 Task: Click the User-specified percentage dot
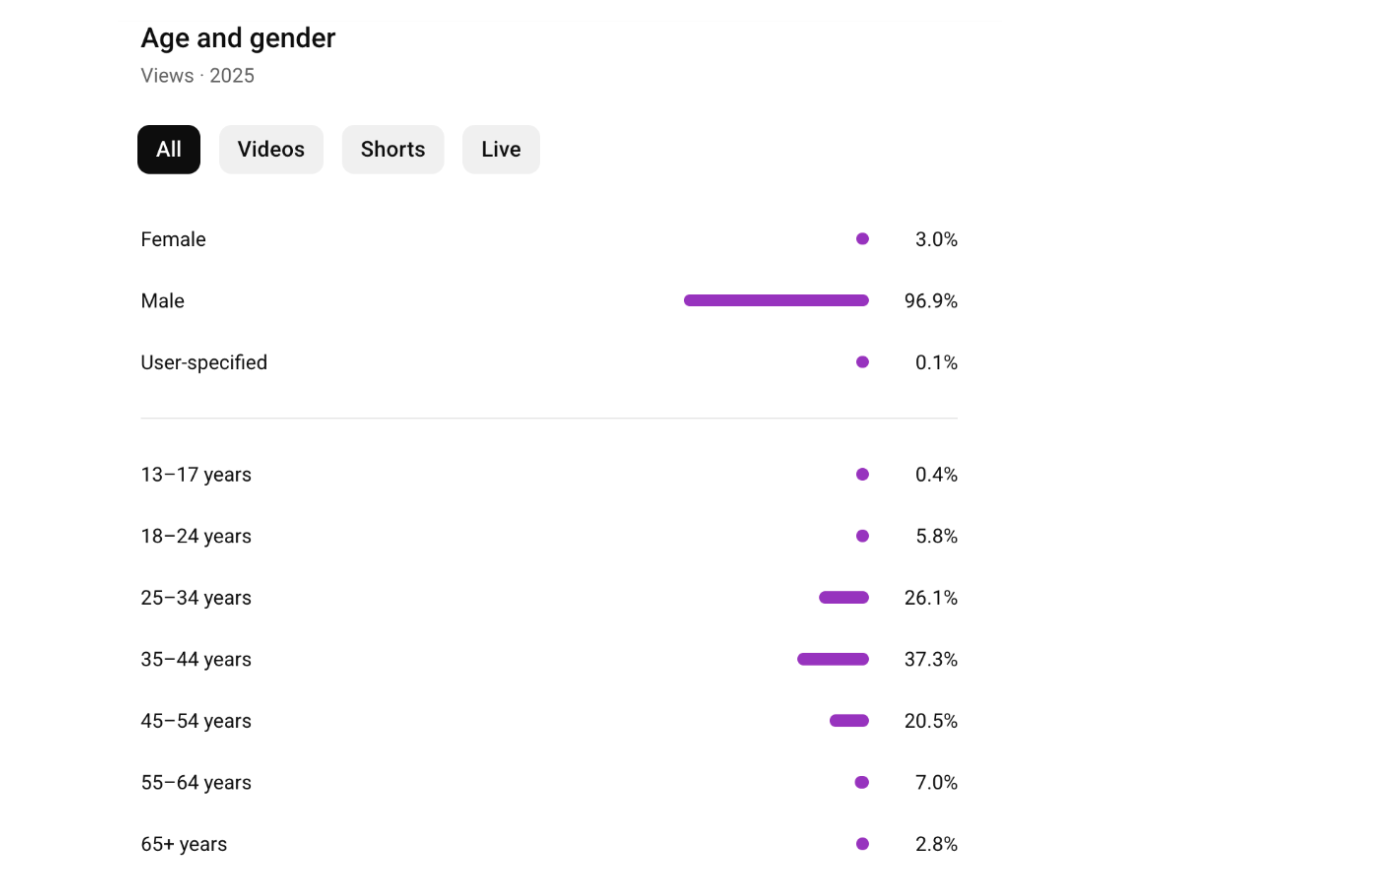pos(862,362)
